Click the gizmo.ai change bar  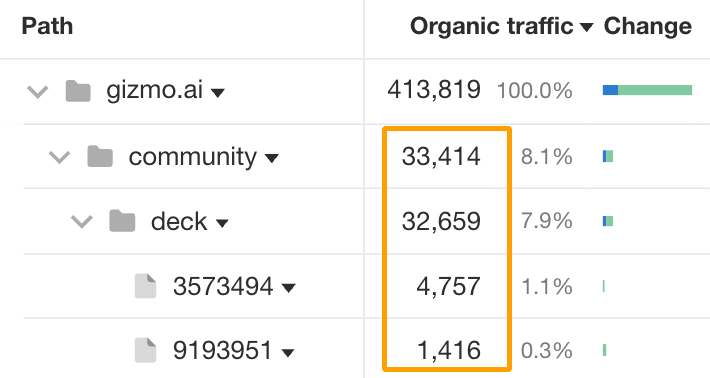point(648,90)
